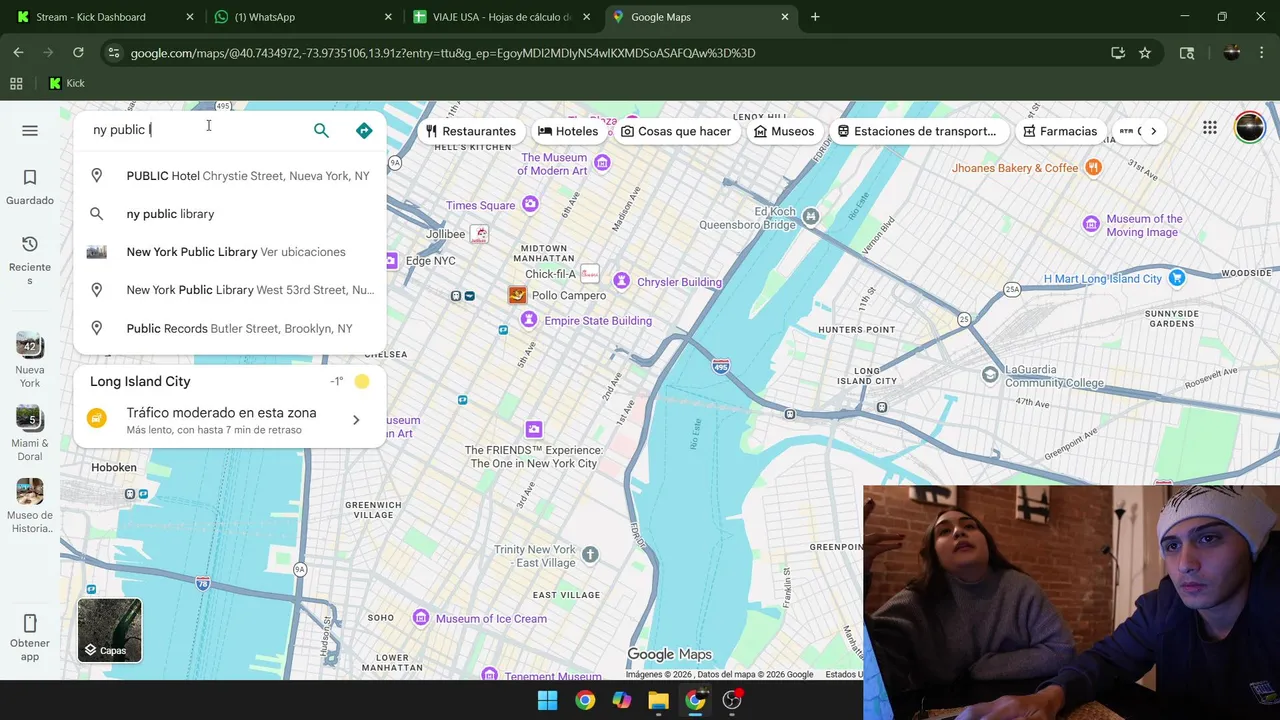Select the Google Maps browser tab
The width and height of the screenshot is (1280, 720).
[700, 17]
